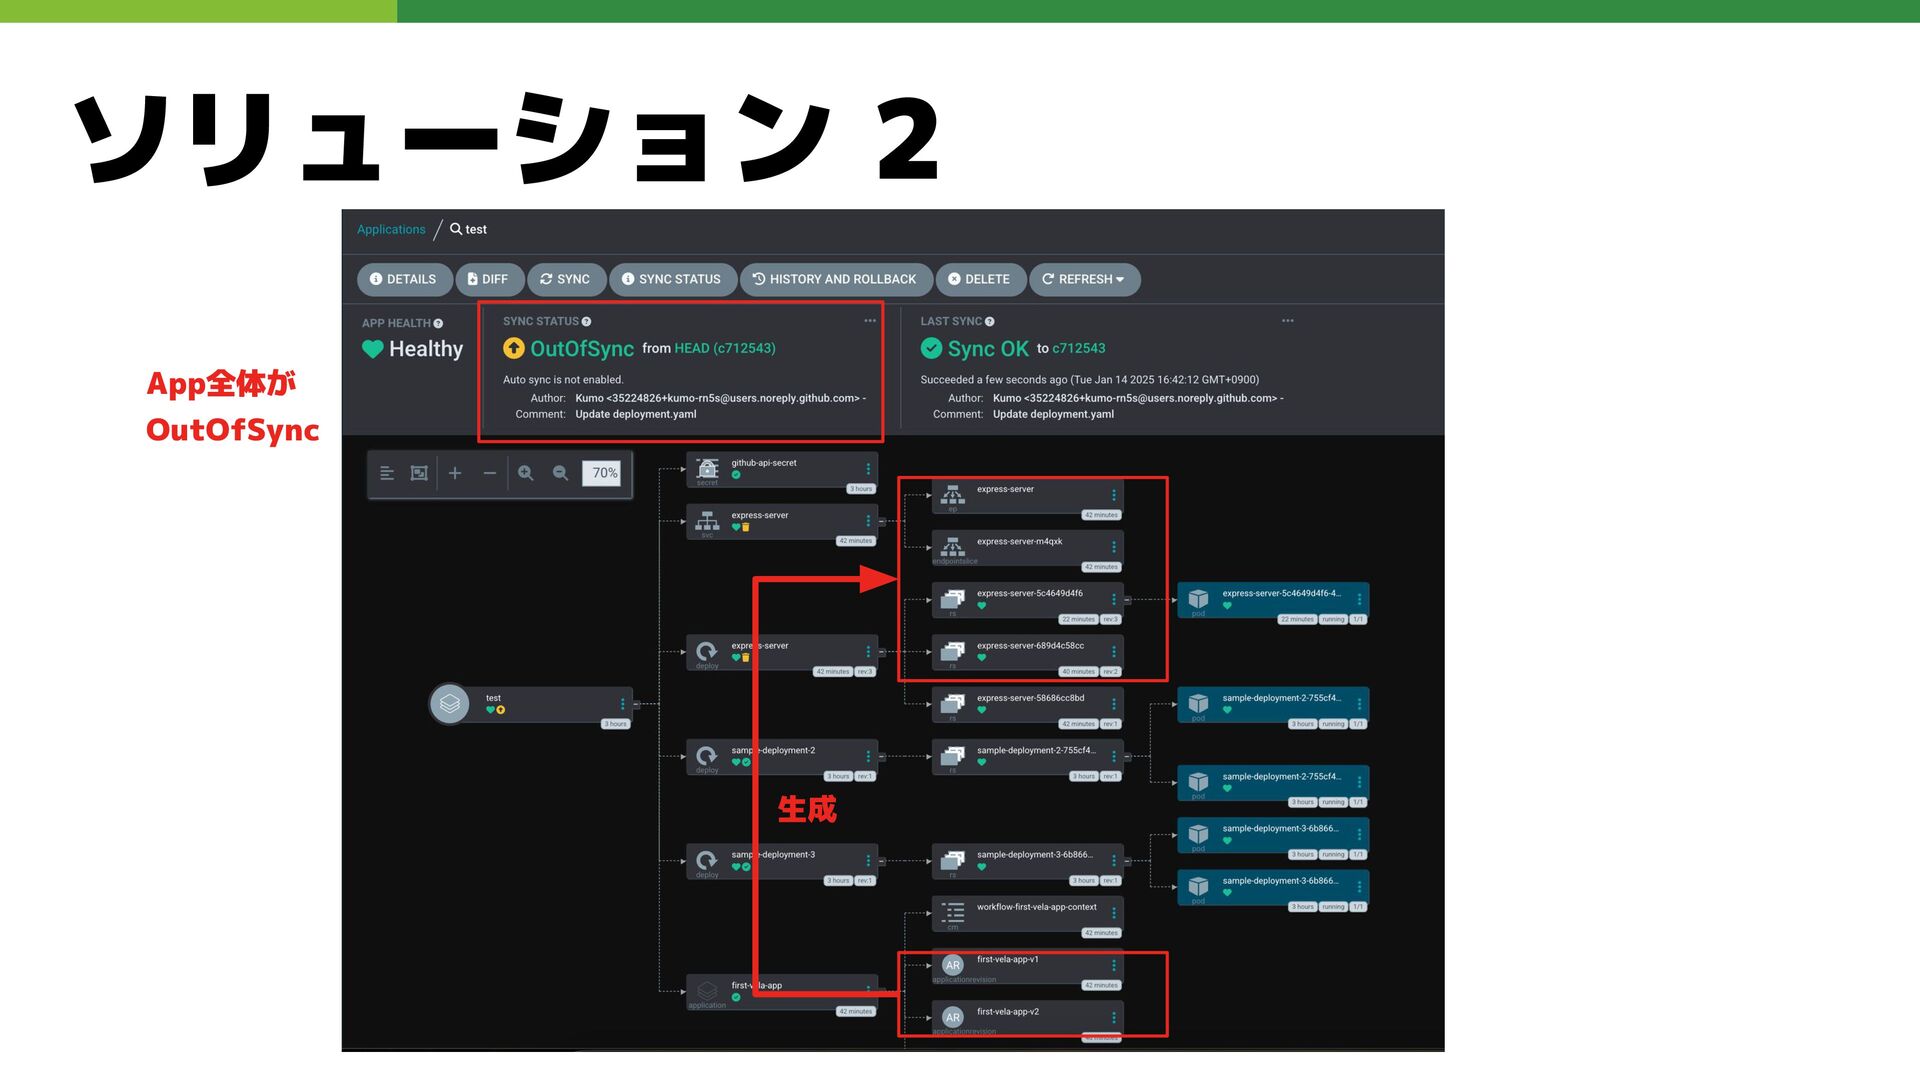The width and height of the screenshot is (1920, 1081).
Task: Click express-server-5c4649d4f6 replicaset icon
Action: coord(953,598)
